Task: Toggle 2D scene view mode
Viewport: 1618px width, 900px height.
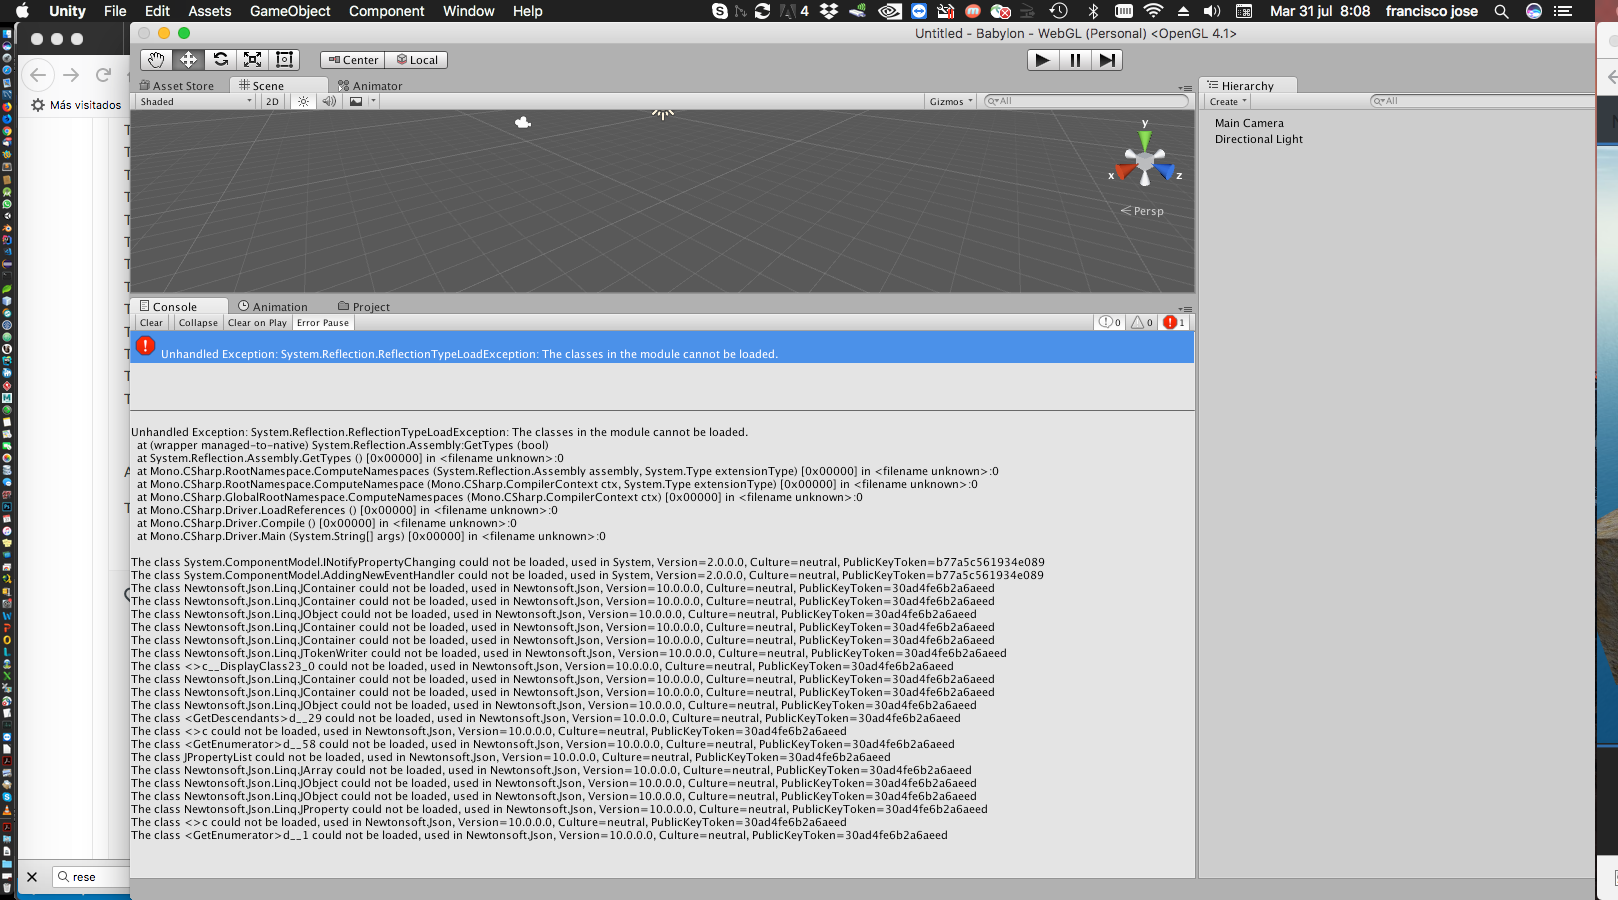Action: click(272, 101)
